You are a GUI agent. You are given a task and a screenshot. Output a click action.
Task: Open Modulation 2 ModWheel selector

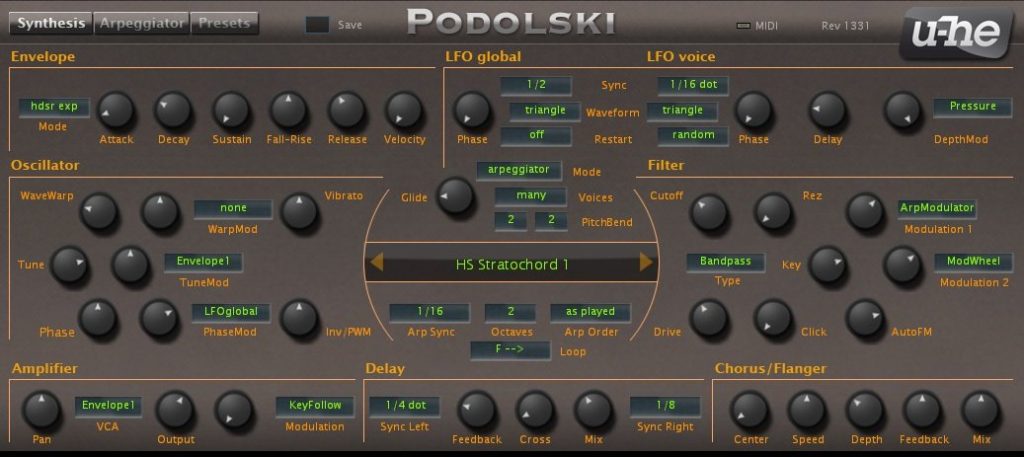(x=973, y=262)
